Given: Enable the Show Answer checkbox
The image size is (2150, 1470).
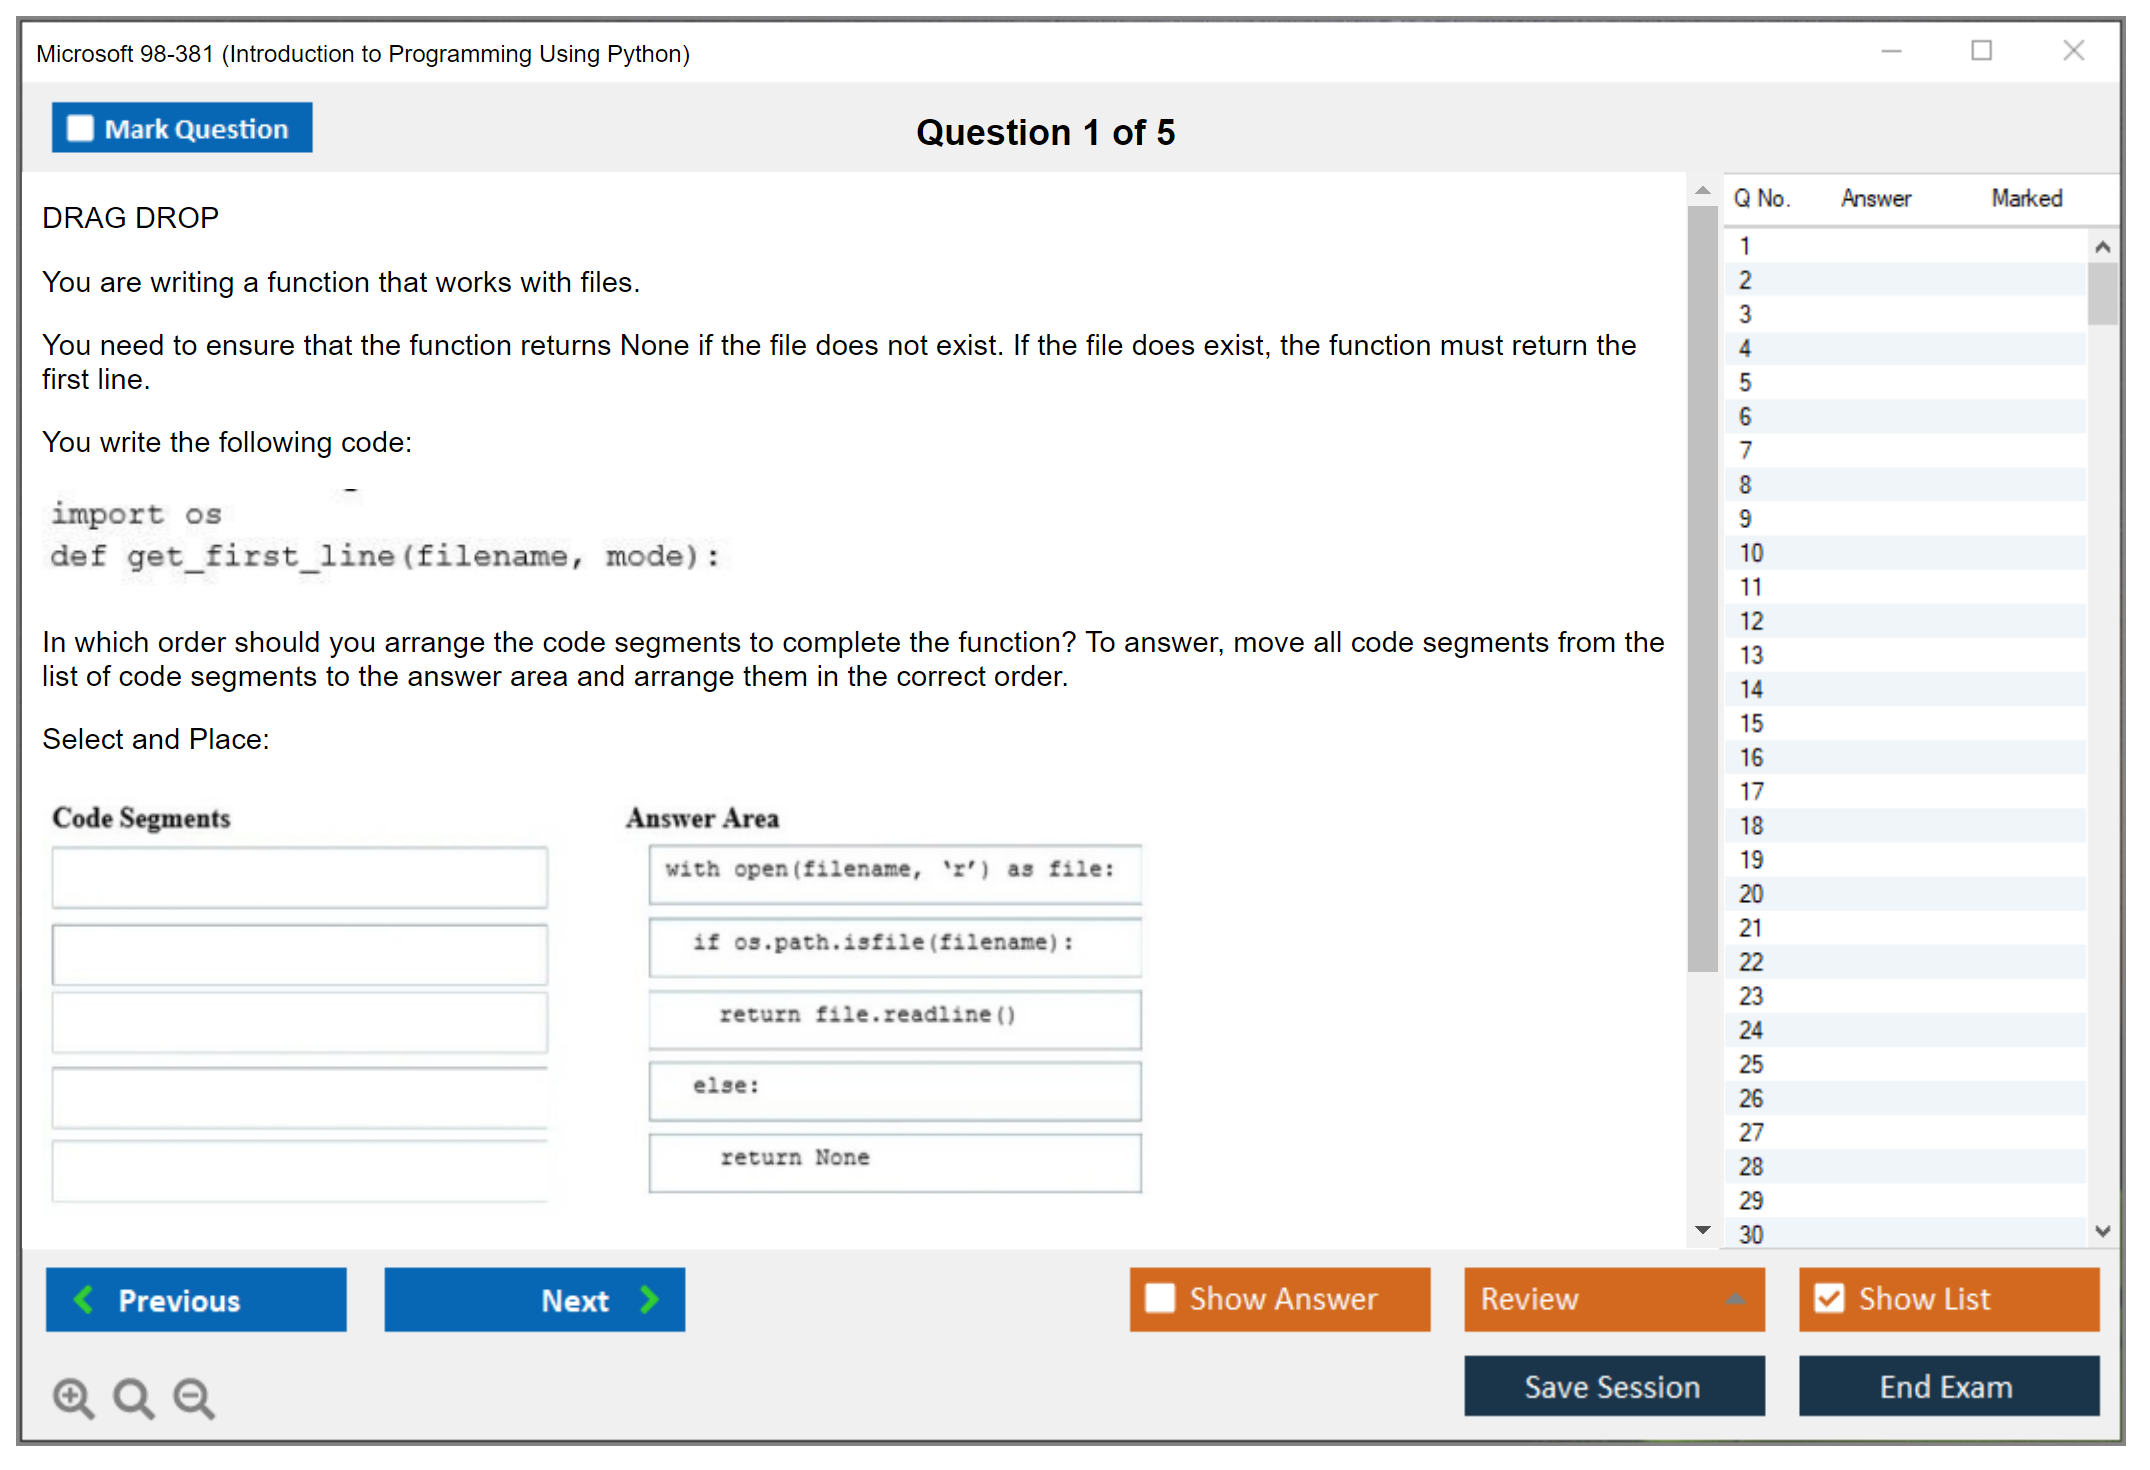Looking at the screenshot, I should pyautogui.click(x=1160, y=1298).
